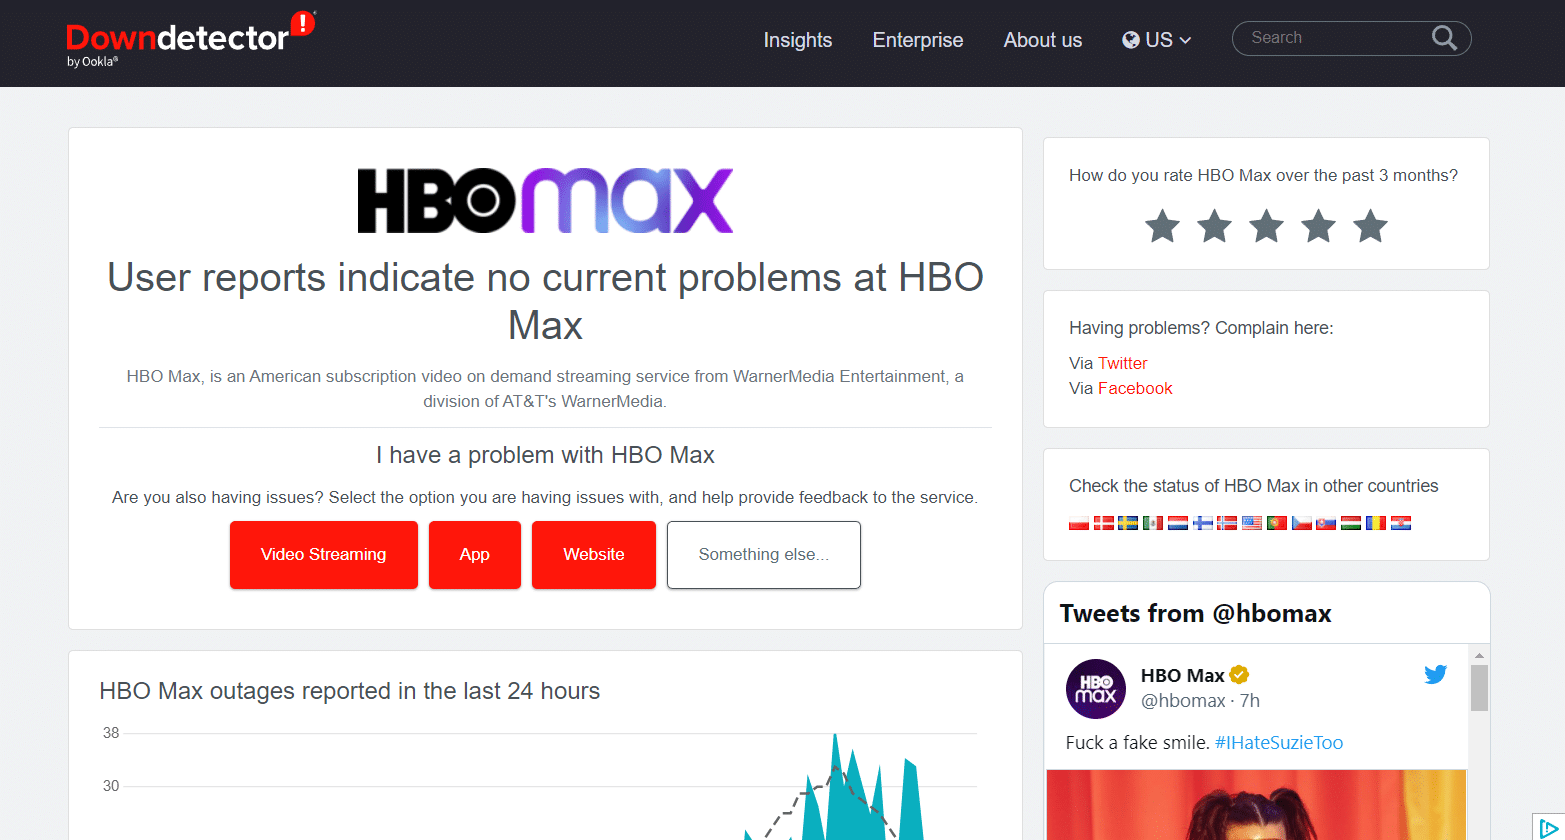
Task: Complain via Twitter link
Action: pos(1122,363)
